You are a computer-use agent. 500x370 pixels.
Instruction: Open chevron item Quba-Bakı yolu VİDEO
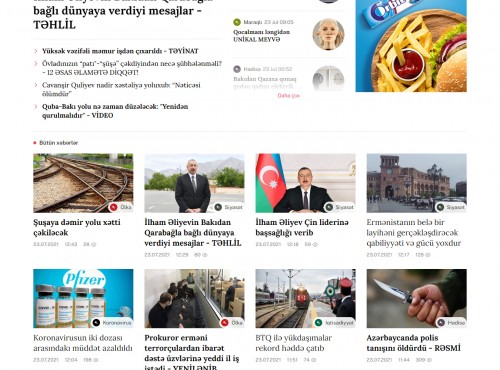(x=115, y=111)
